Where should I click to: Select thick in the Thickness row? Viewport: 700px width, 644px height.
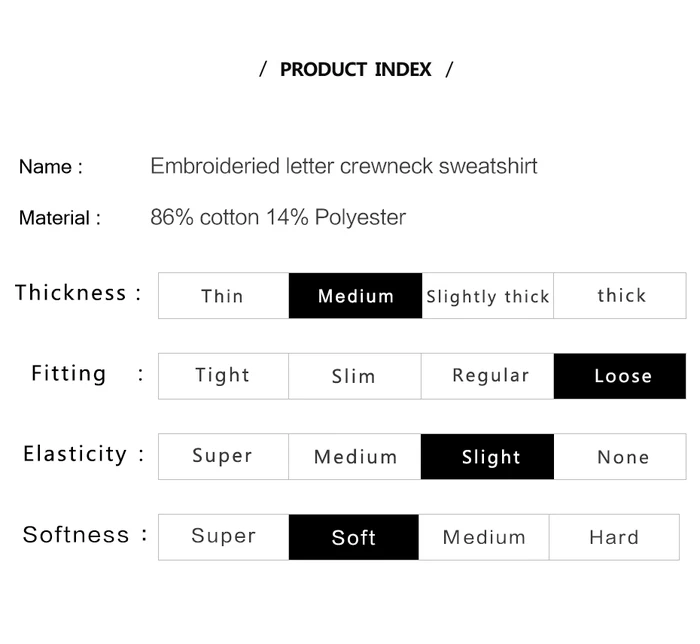pyautogui.click(x=621, y=296)
